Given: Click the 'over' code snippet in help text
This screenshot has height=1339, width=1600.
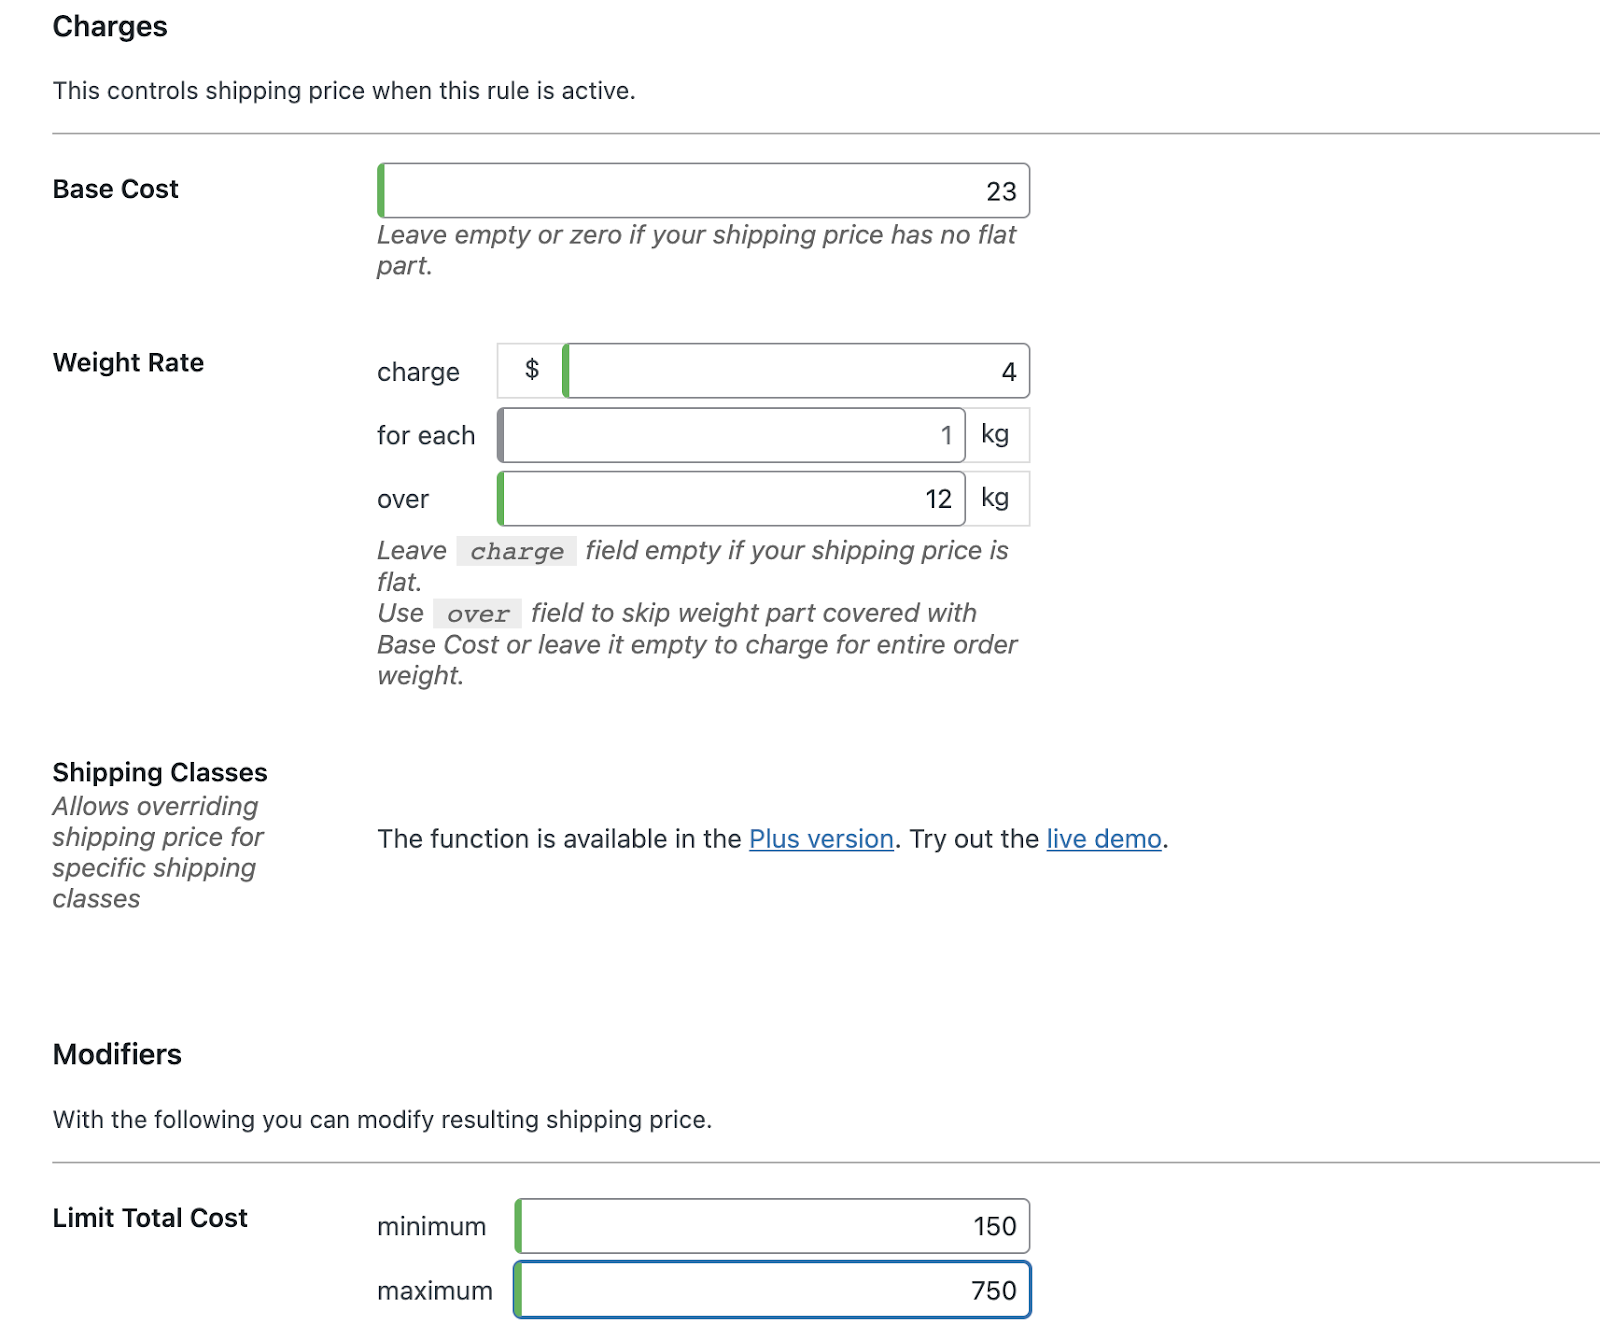Looking at the screenshot, I should (x=478, y=613).
